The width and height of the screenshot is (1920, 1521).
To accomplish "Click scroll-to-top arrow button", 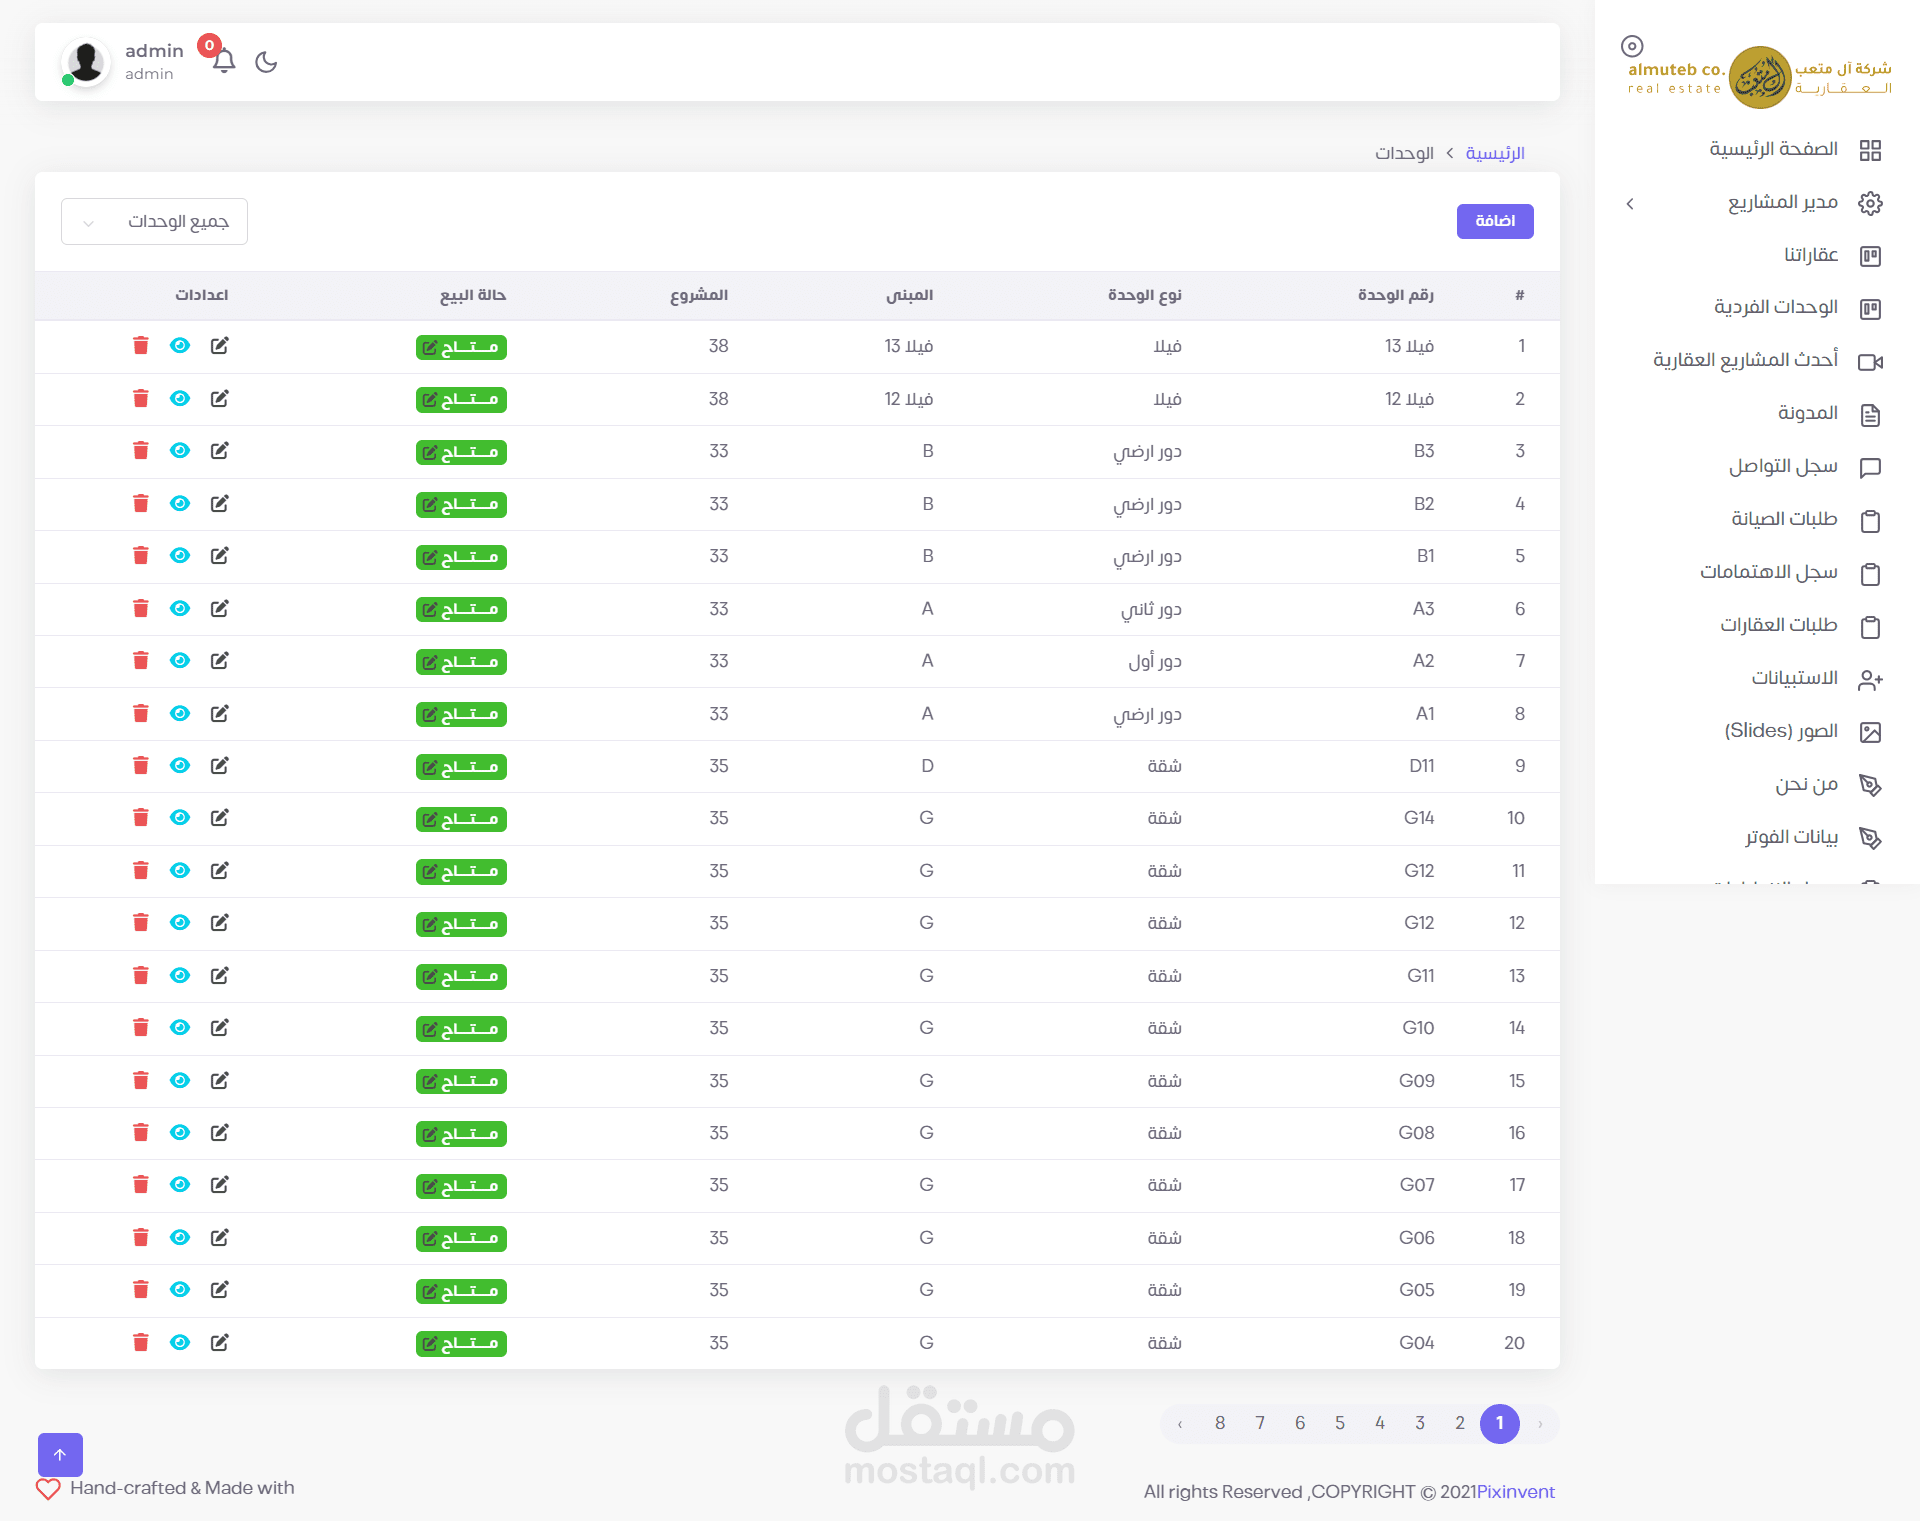I will click(60, 1454).
